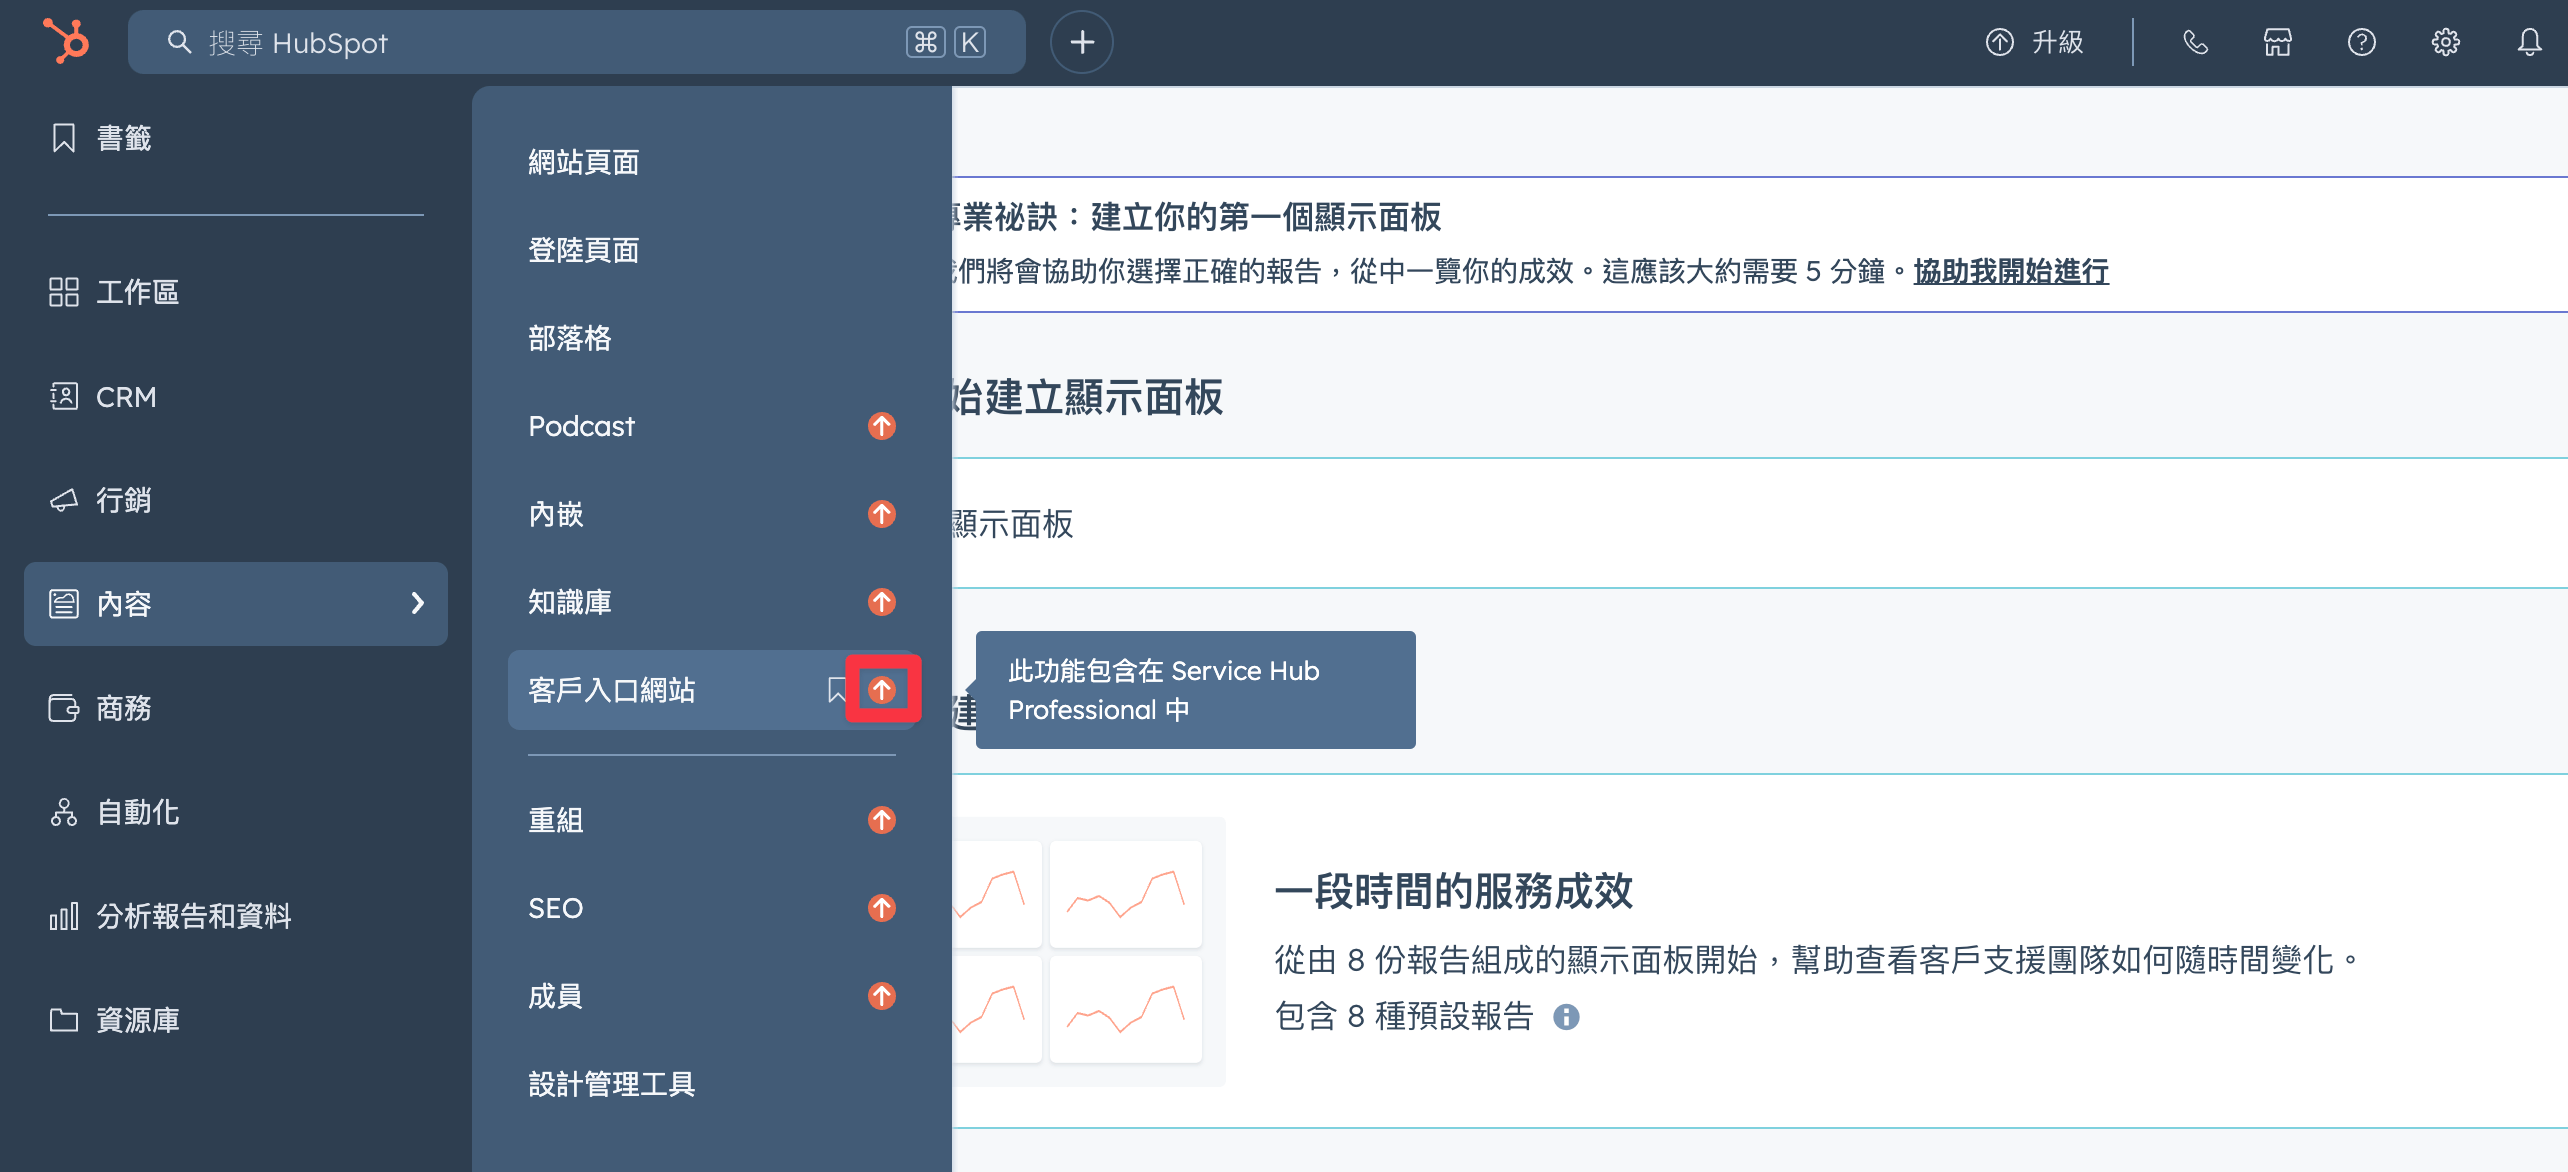Click the bar chart icon beside 分析報告和資料
Image resolution: width=2568 pixels, height=1172 pixels.
click(x=64, y=916)
